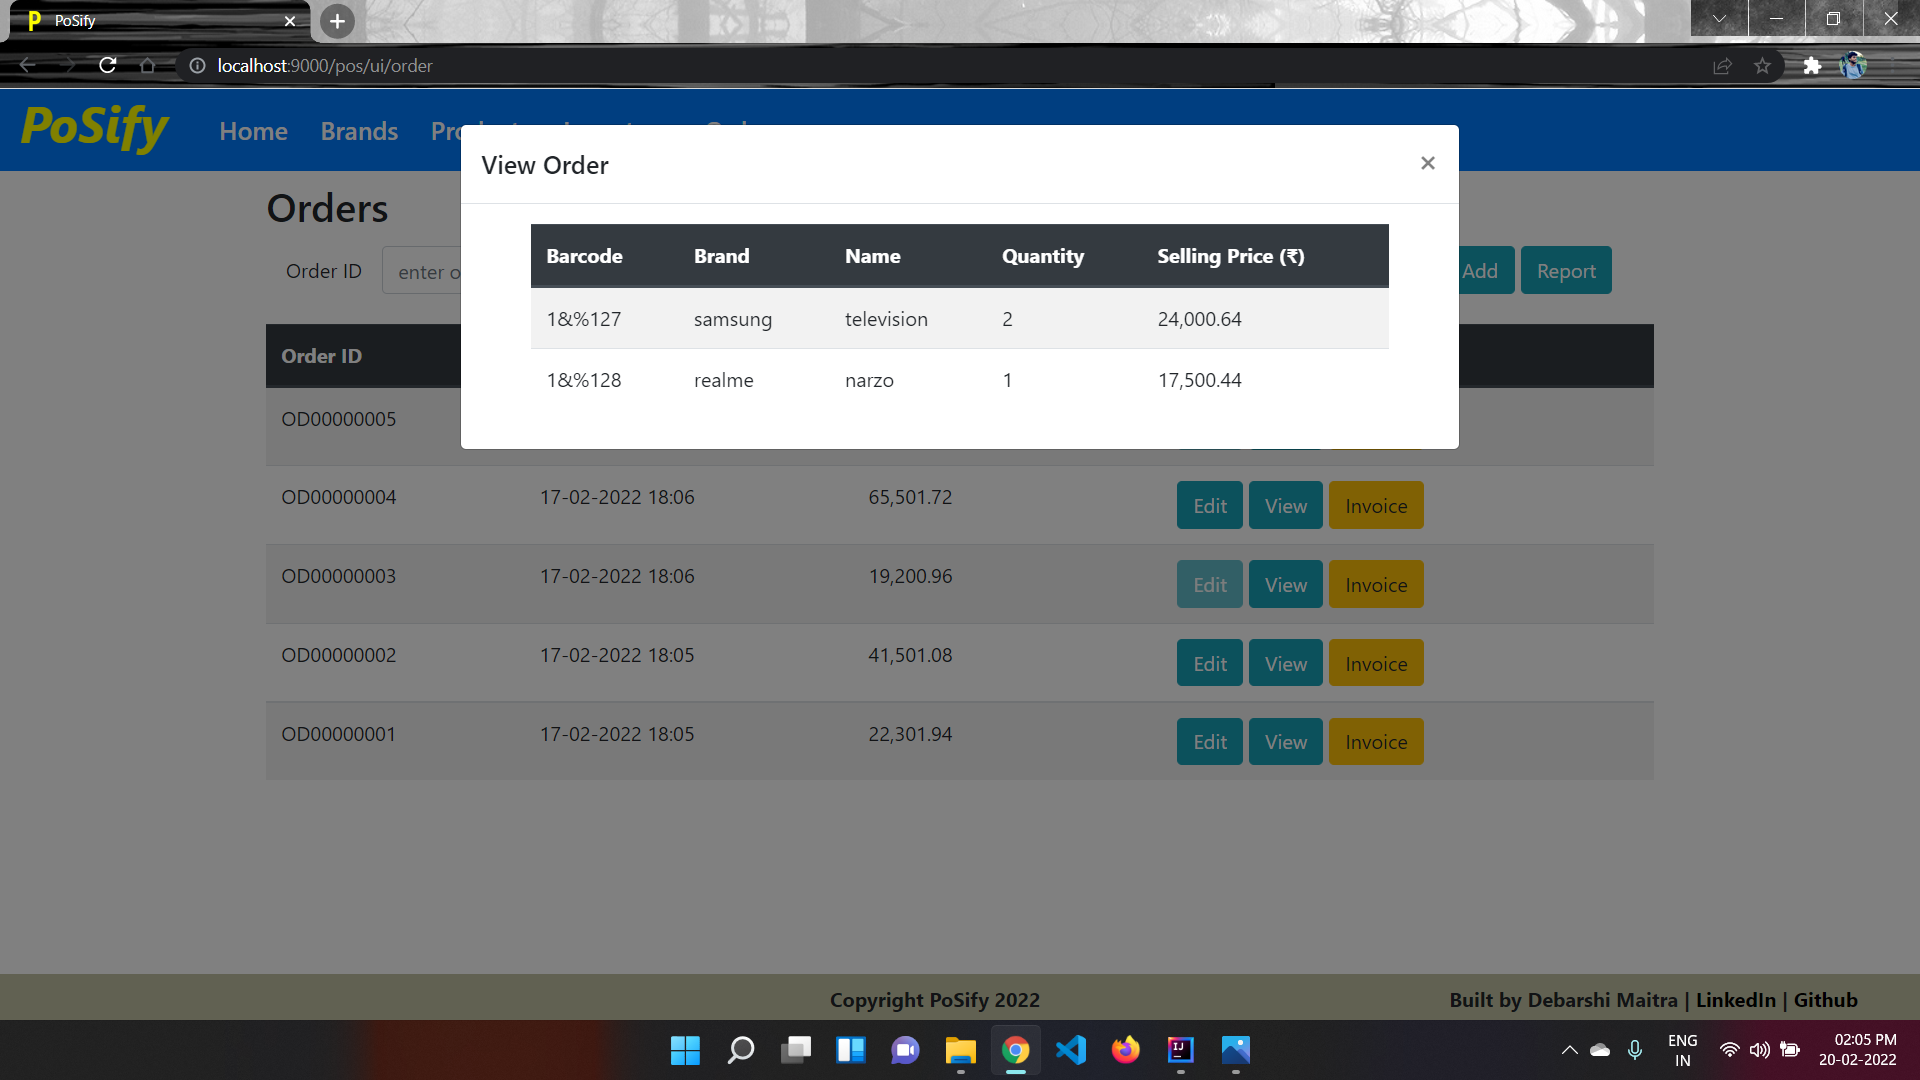The height and width of the screenshot is (1080, 1920).
Task: Close the View Order modal
Action: pos(1427,163)
